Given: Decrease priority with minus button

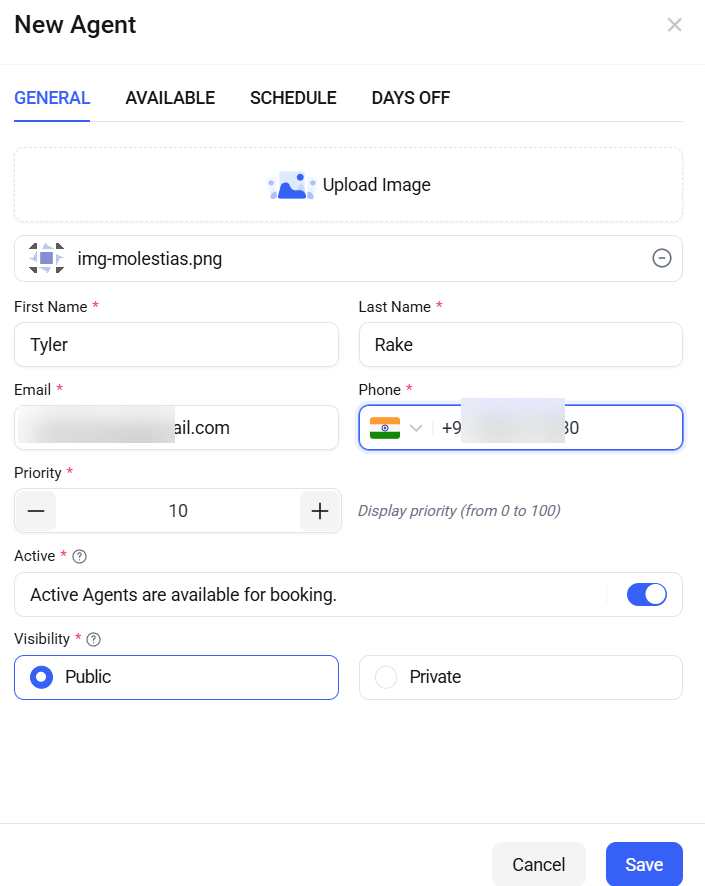Looking at the screenshot, I should [36, 511].
